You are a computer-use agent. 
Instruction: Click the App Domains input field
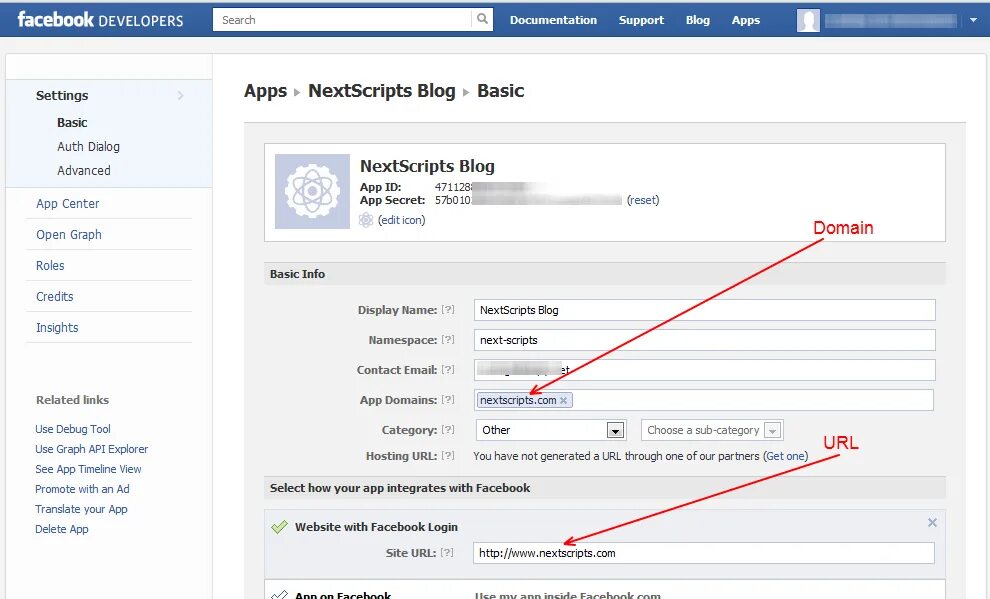click(x=704, y=400)
